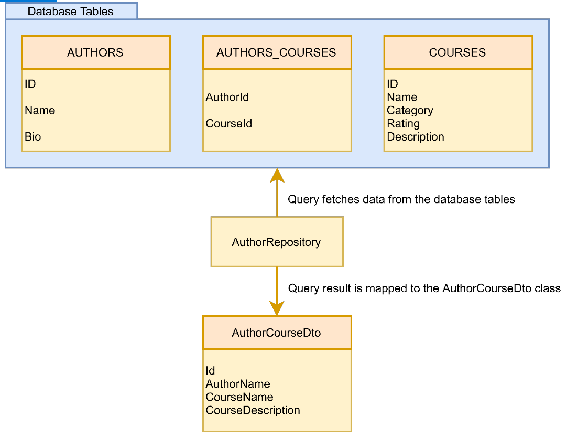
Task: Select the COURSES table header
Action: (458, 52)
